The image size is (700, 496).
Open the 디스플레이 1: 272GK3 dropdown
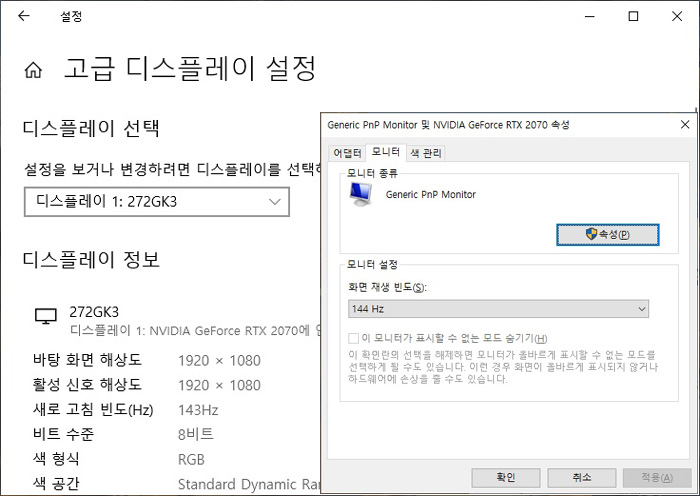pyautogui.click(x=157, y=202)
